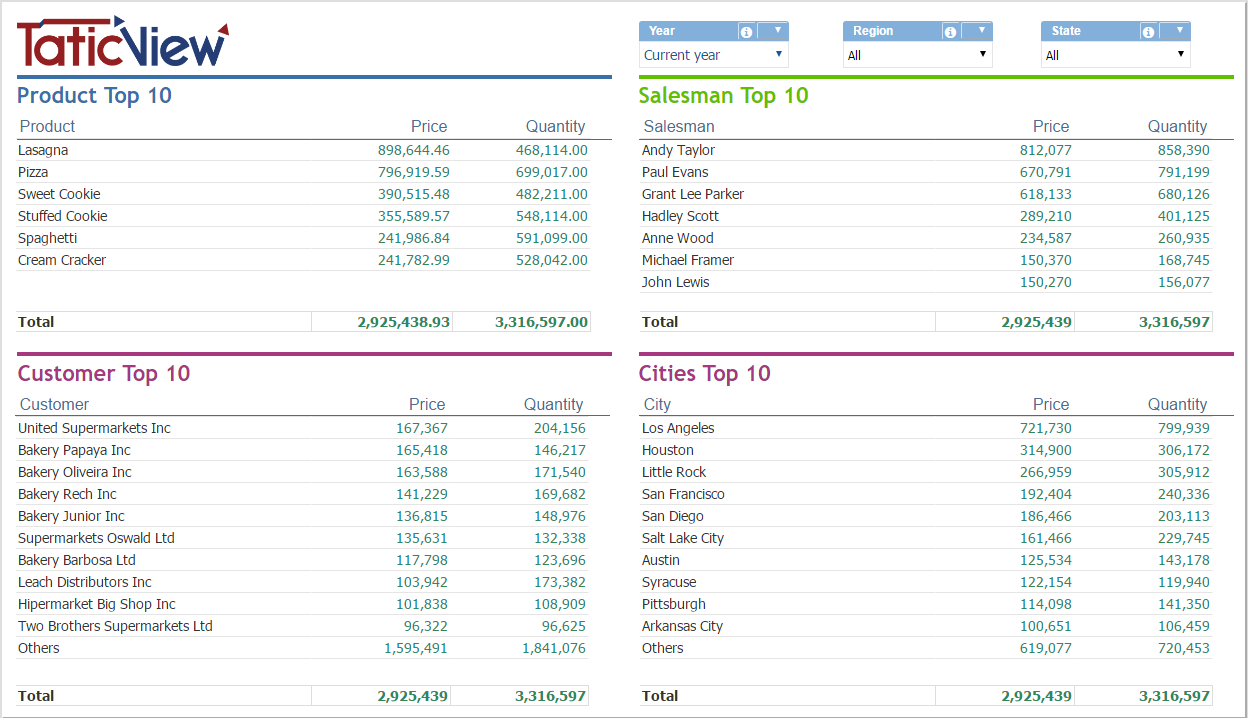The height and width of the screenshot is (718, 1248).
Task: Open the Current year dropdown
Action: [713, 55]
